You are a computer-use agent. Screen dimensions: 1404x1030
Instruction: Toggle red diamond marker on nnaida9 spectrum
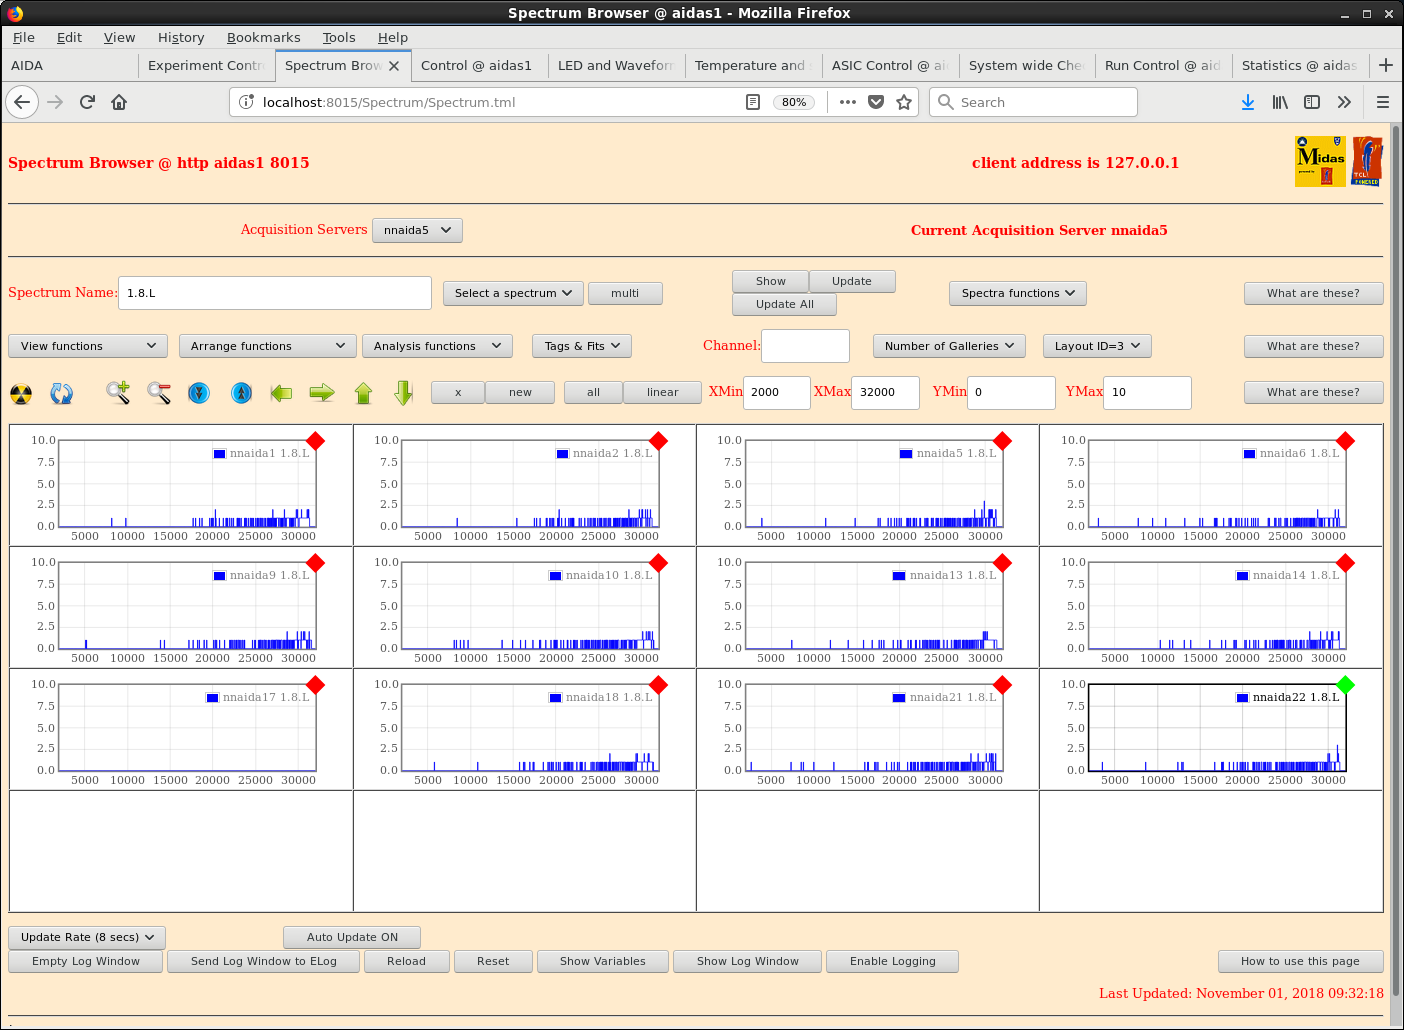click(315, 563)
